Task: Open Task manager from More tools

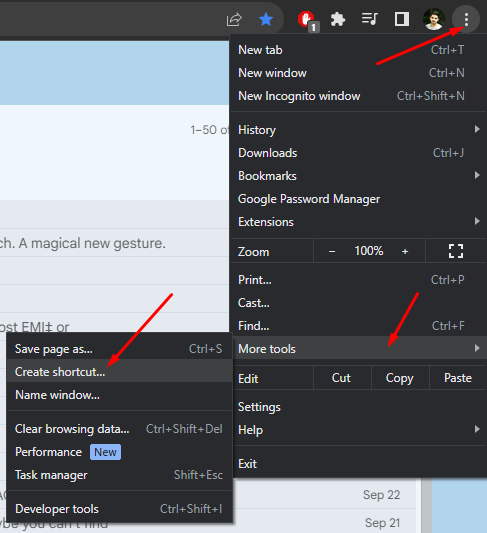Action: [119, 475]
